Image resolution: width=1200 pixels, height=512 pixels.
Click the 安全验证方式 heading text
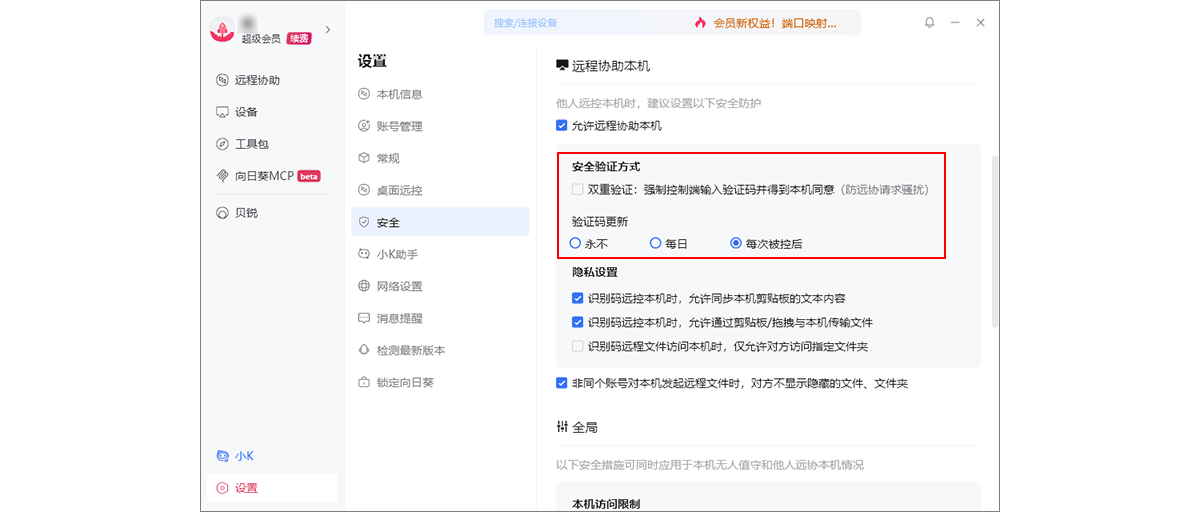click(x=606, y=166)
